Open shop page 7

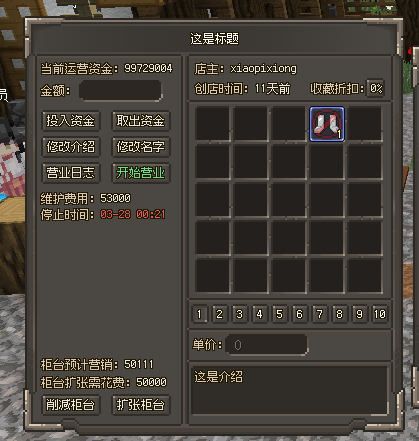(319, 314)
